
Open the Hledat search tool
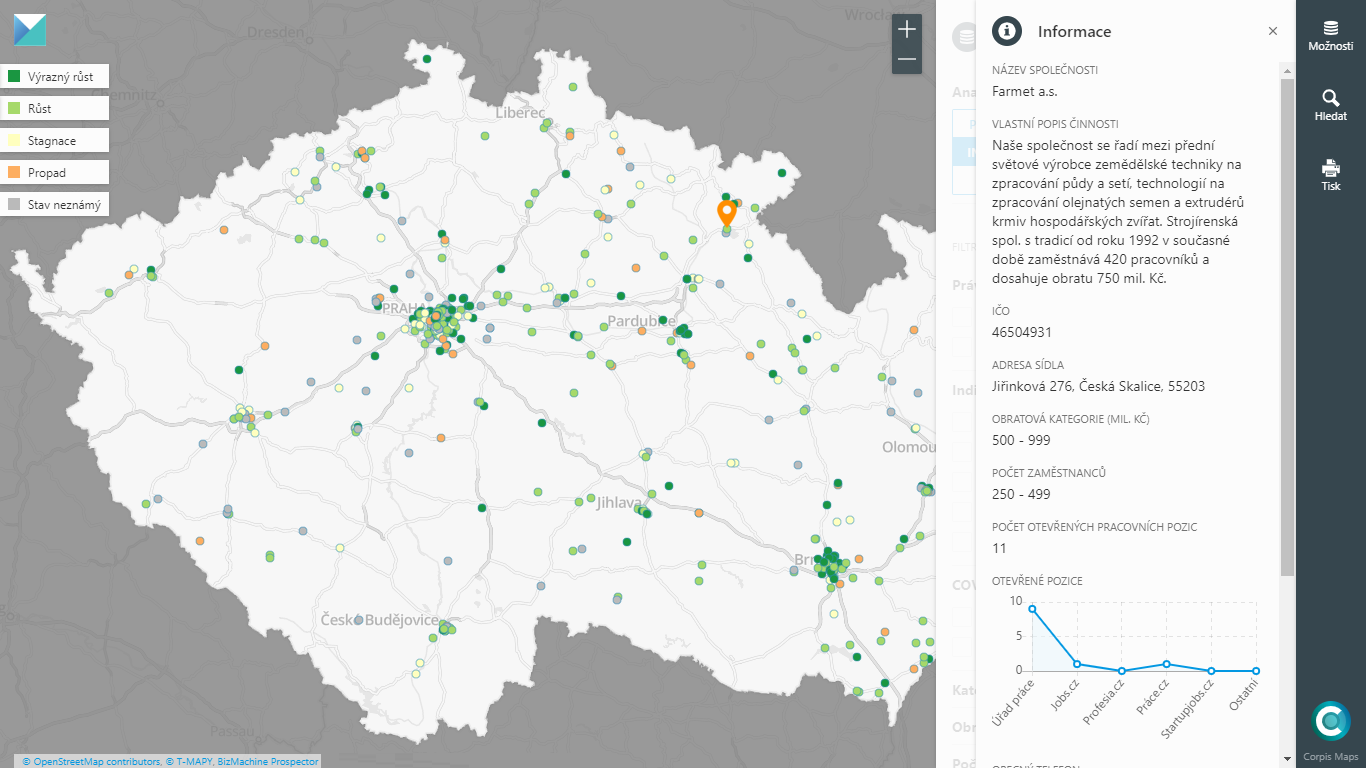click(1330, 105)
